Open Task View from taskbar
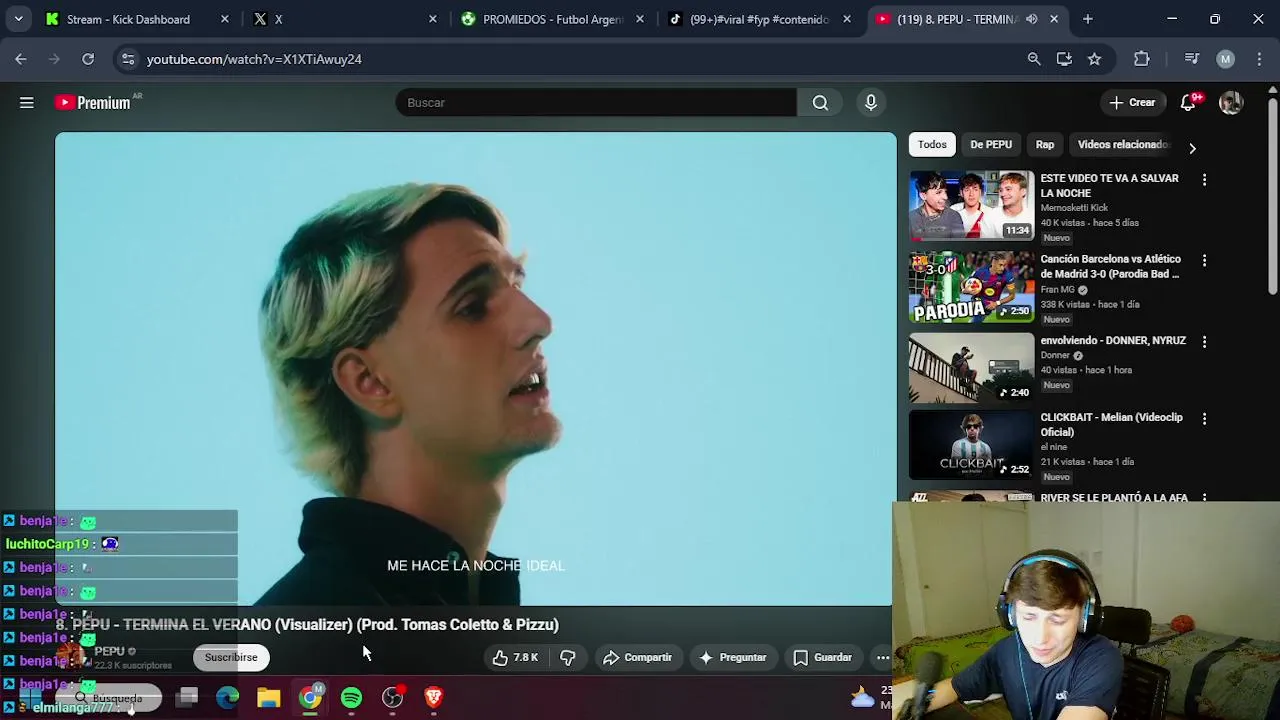This screenshot has height=720, width=1280. pos(187,697)
